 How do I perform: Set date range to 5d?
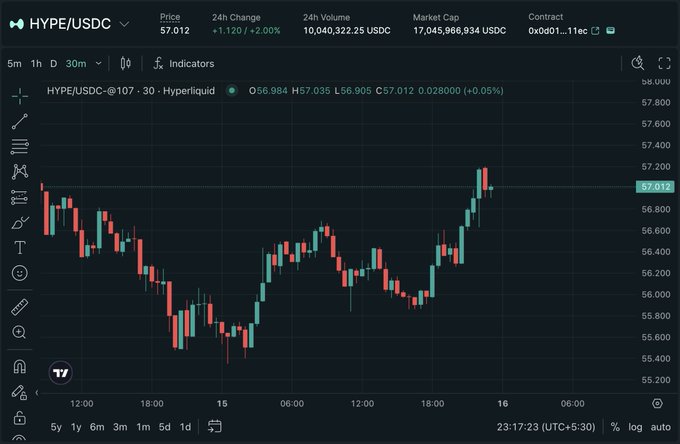pyautogui.click(x=165, y=427)
